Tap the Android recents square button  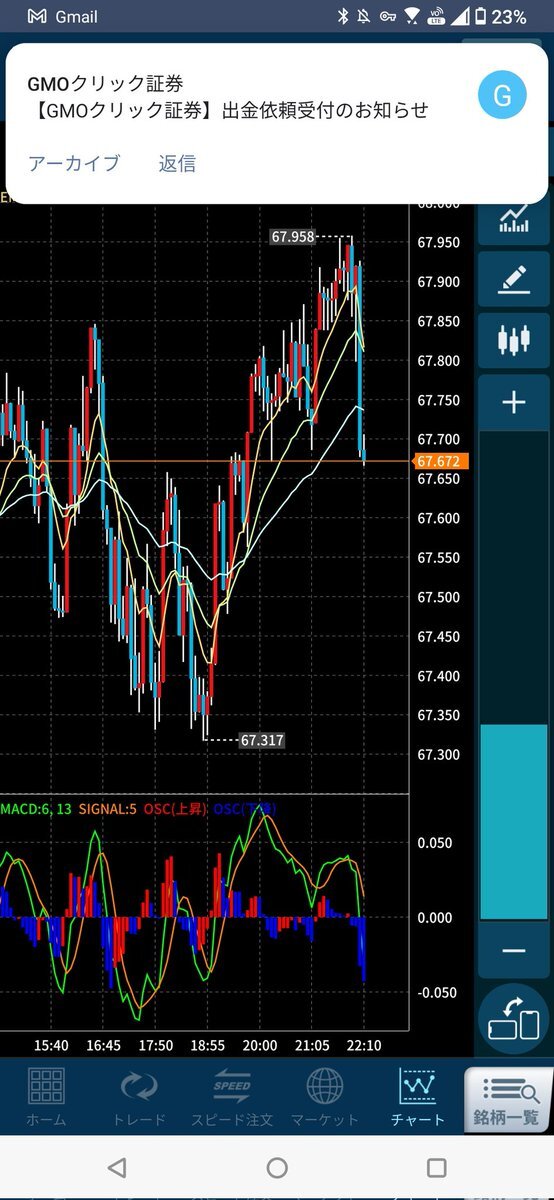coord(436,1167)
